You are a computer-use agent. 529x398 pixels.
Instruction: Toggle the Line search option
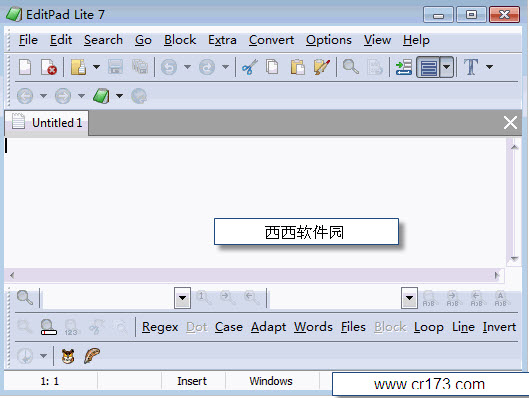click(x=464, y=327)
